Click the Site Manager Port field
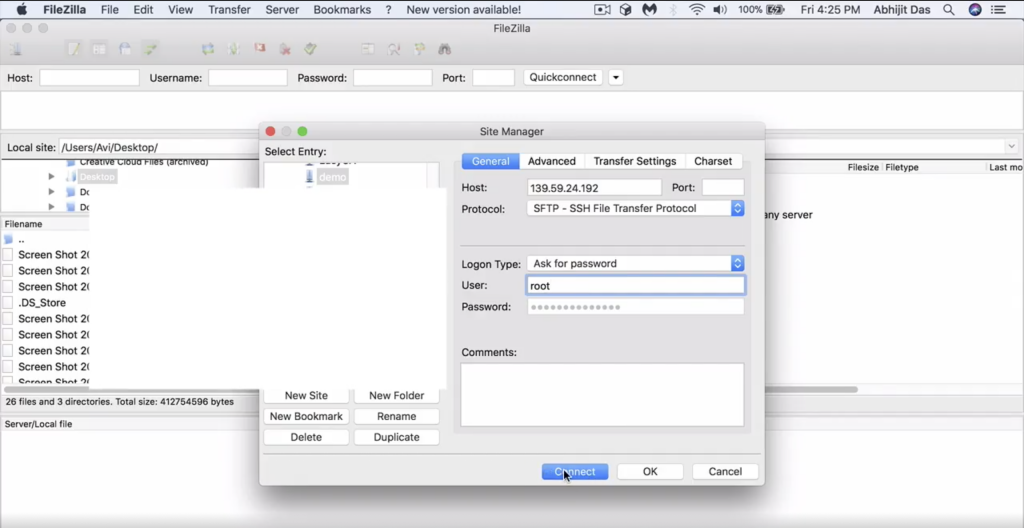This screenshot has width=1024, height=528. coord(723,188)
